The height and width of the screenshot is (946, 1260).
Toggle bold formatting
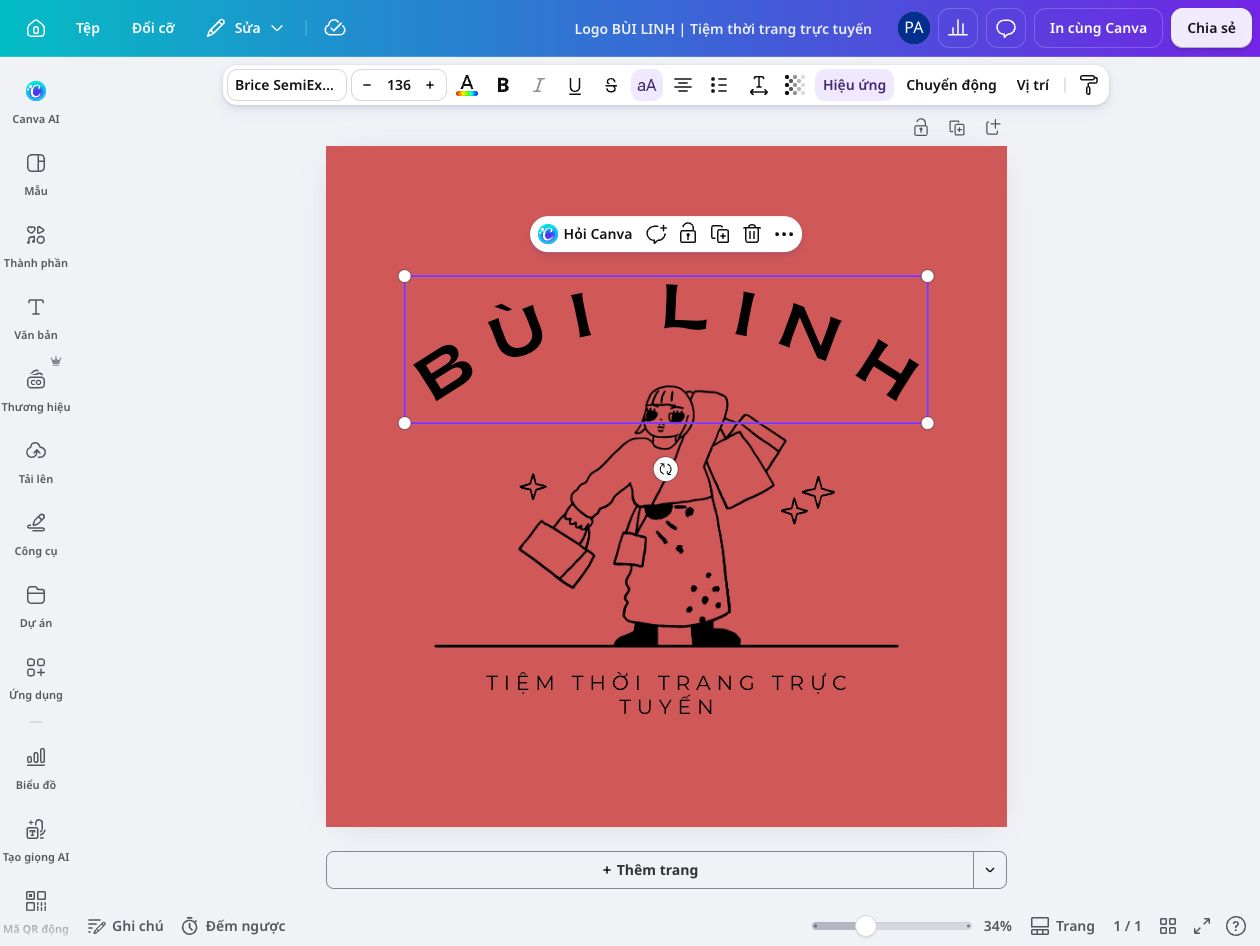pos(503,85)
